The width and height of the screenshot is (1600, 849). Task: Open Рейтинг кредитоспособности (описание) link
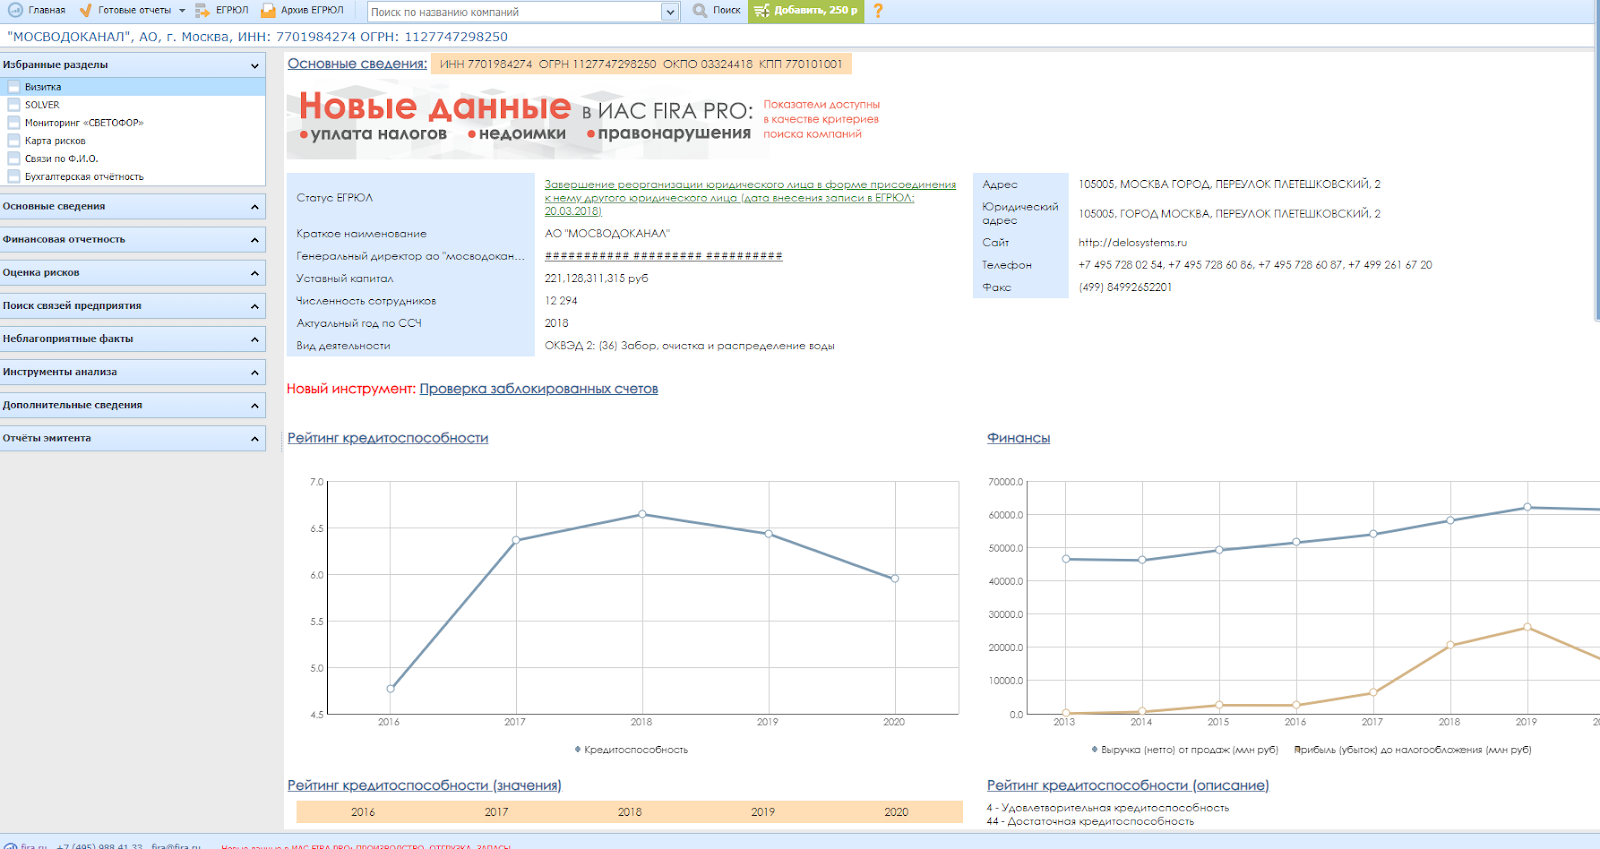click(1128, 785)
